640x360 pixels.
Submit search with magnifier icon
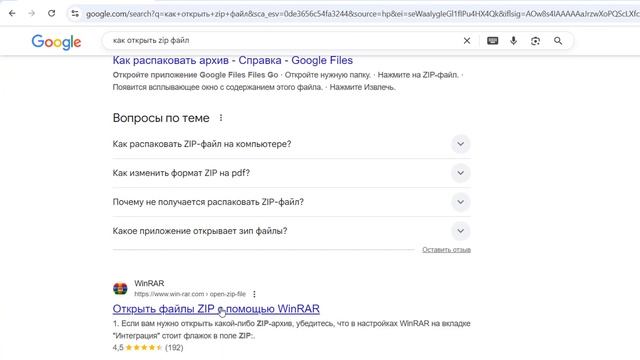pos(558,41)
